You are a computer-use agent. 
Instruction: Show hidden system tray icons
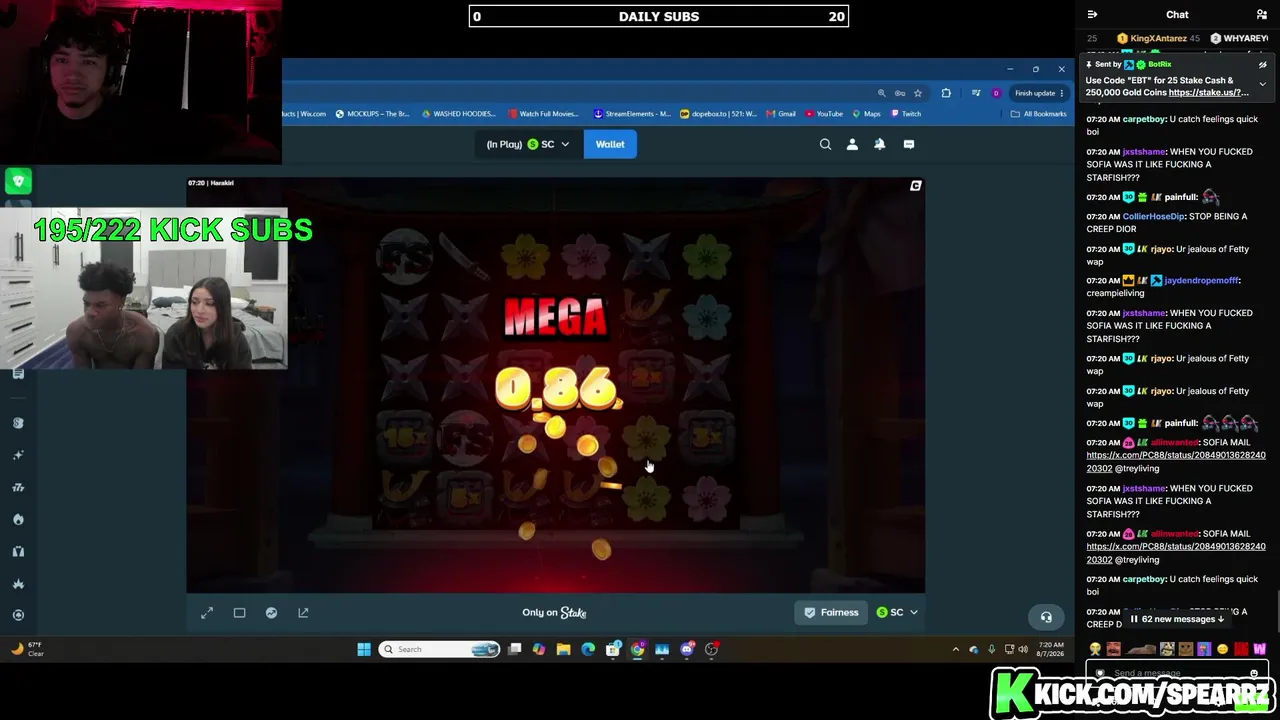coord(955,650)
